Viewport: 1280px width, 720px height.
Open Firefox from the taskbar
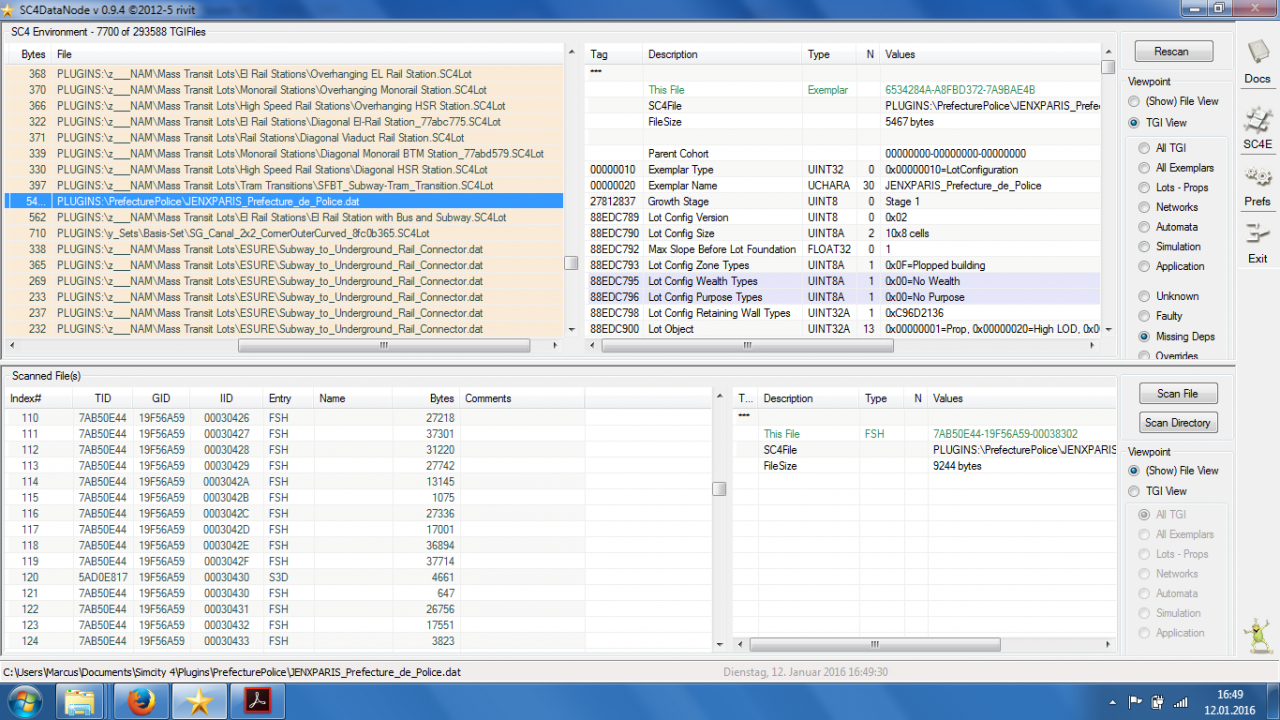(142, 702)
